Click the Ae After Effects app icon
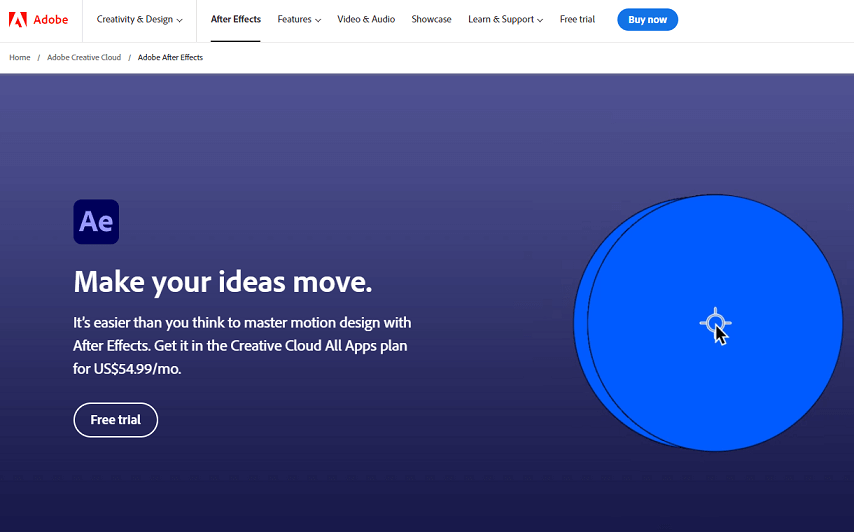This screenshot has width=854, height=532. click(x=96, y=222)
